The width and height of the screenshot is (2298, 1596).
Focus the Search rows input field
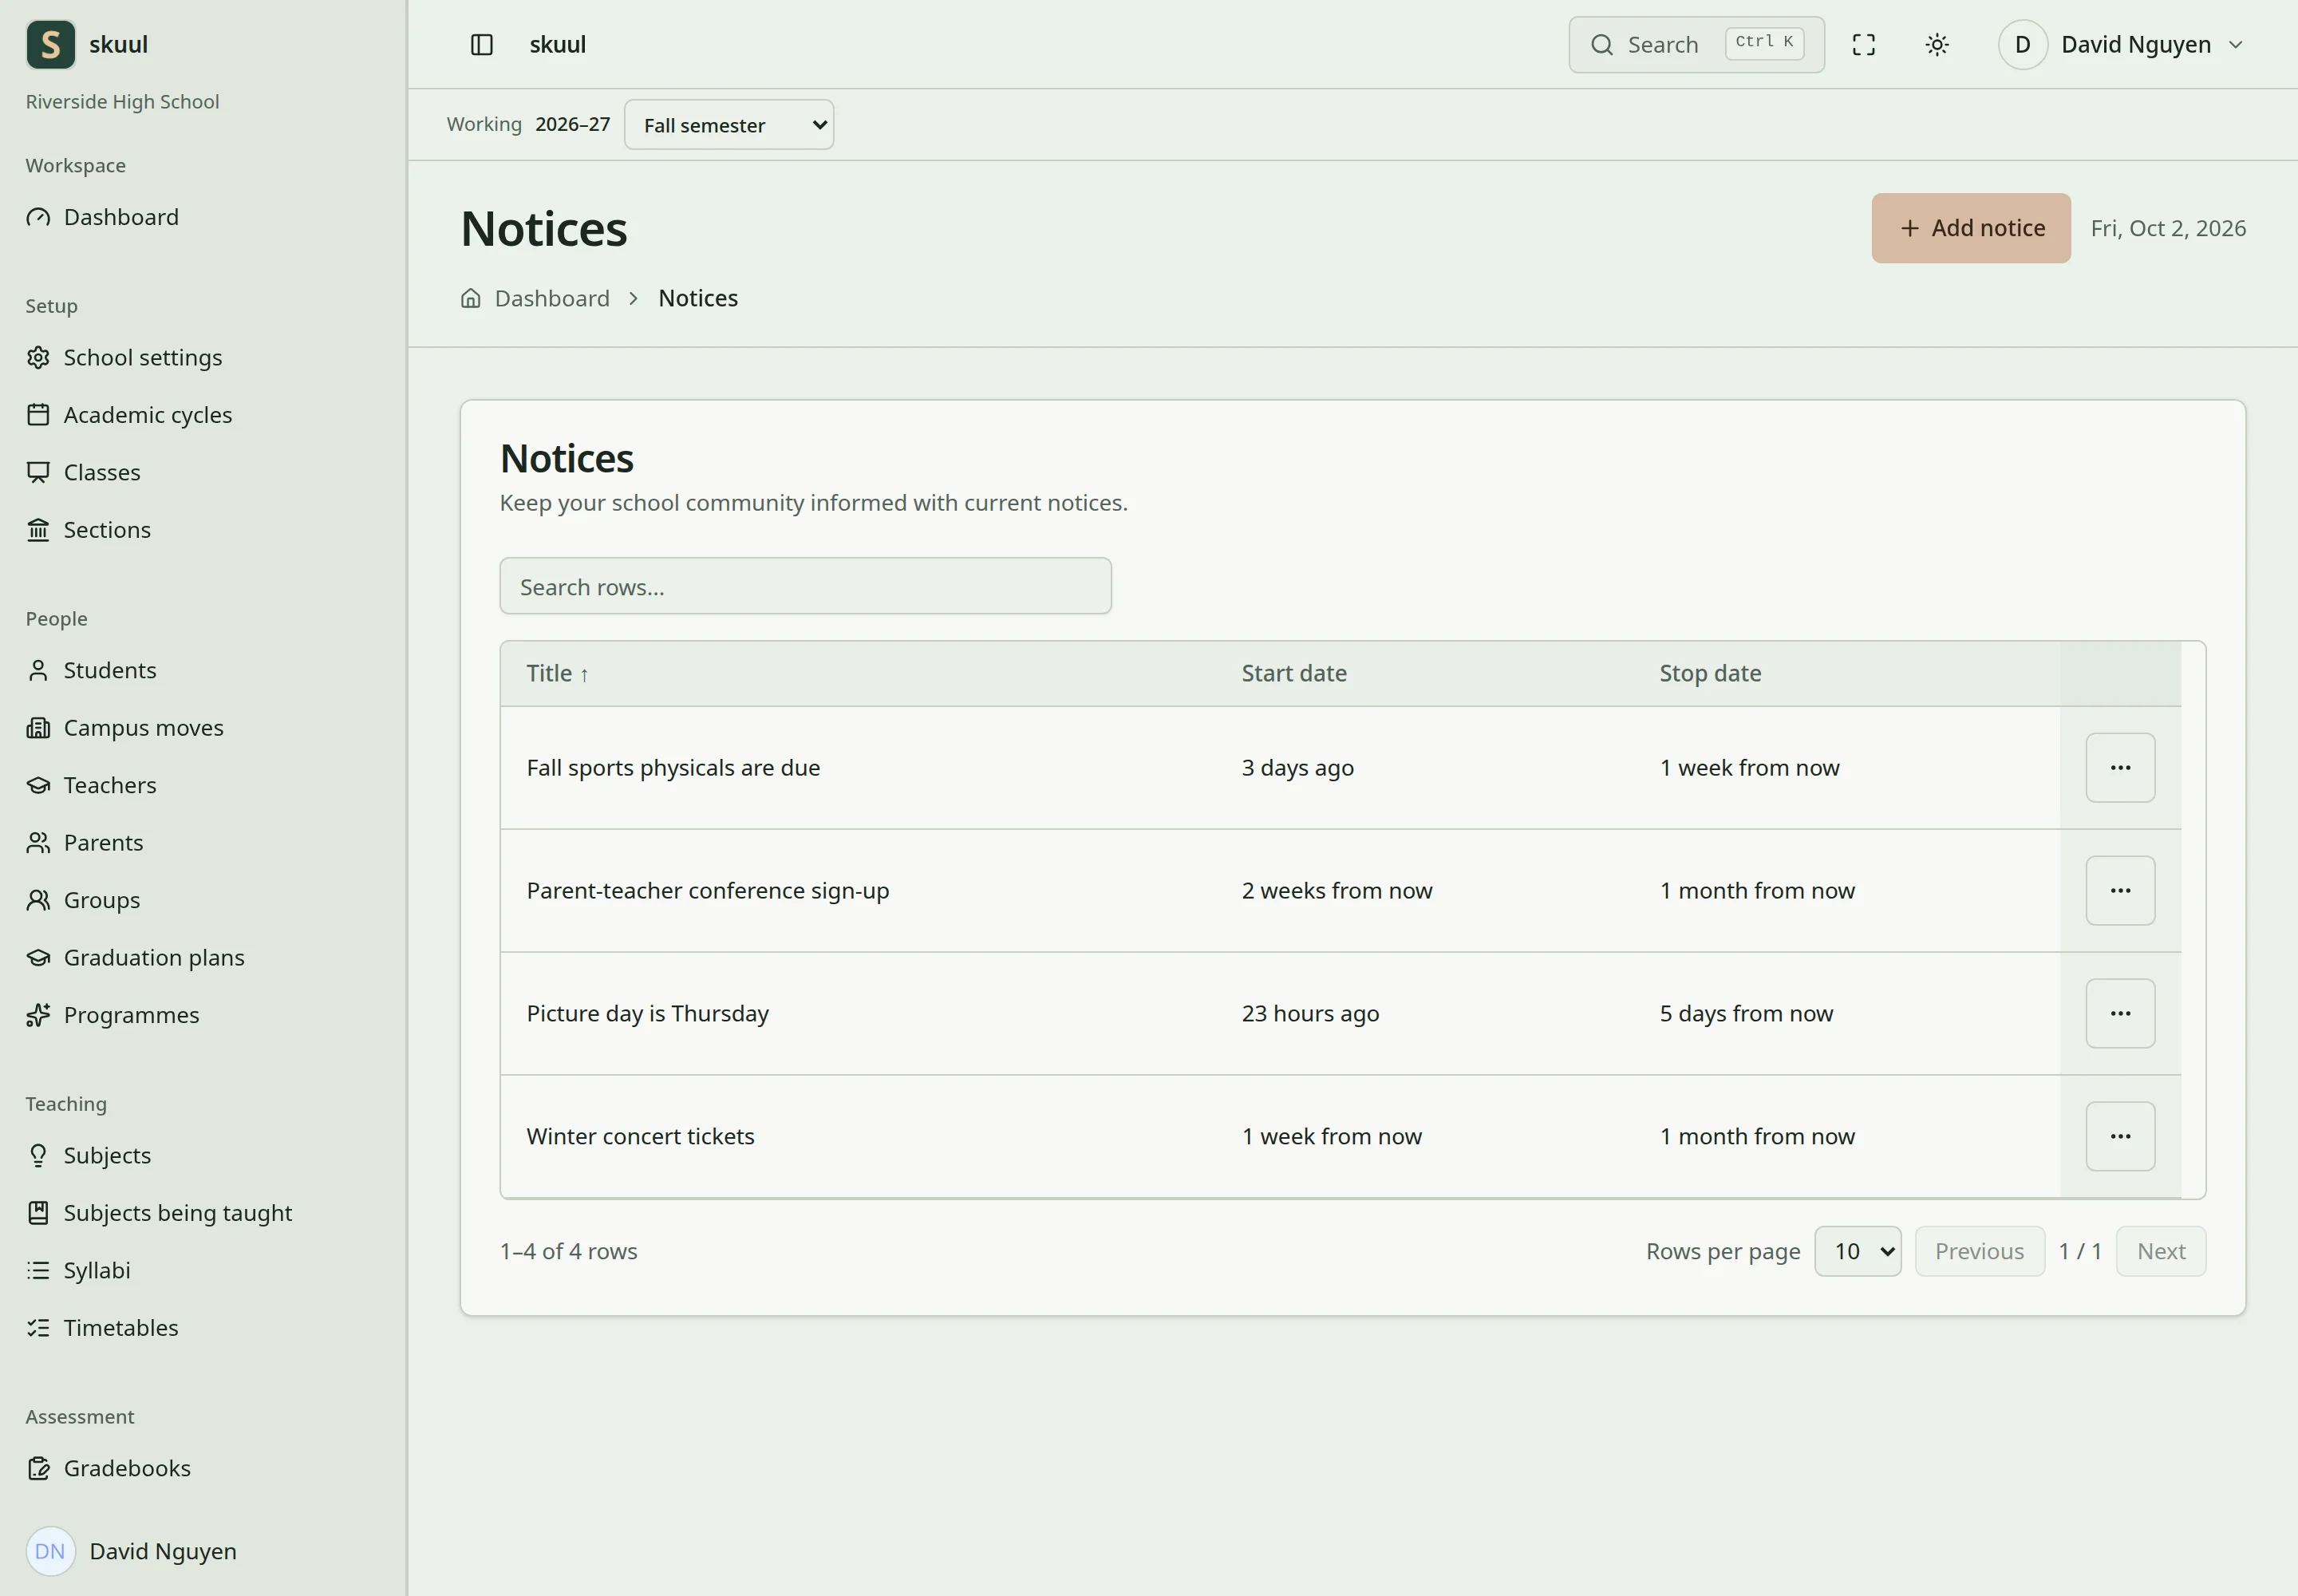click(805, 586)
